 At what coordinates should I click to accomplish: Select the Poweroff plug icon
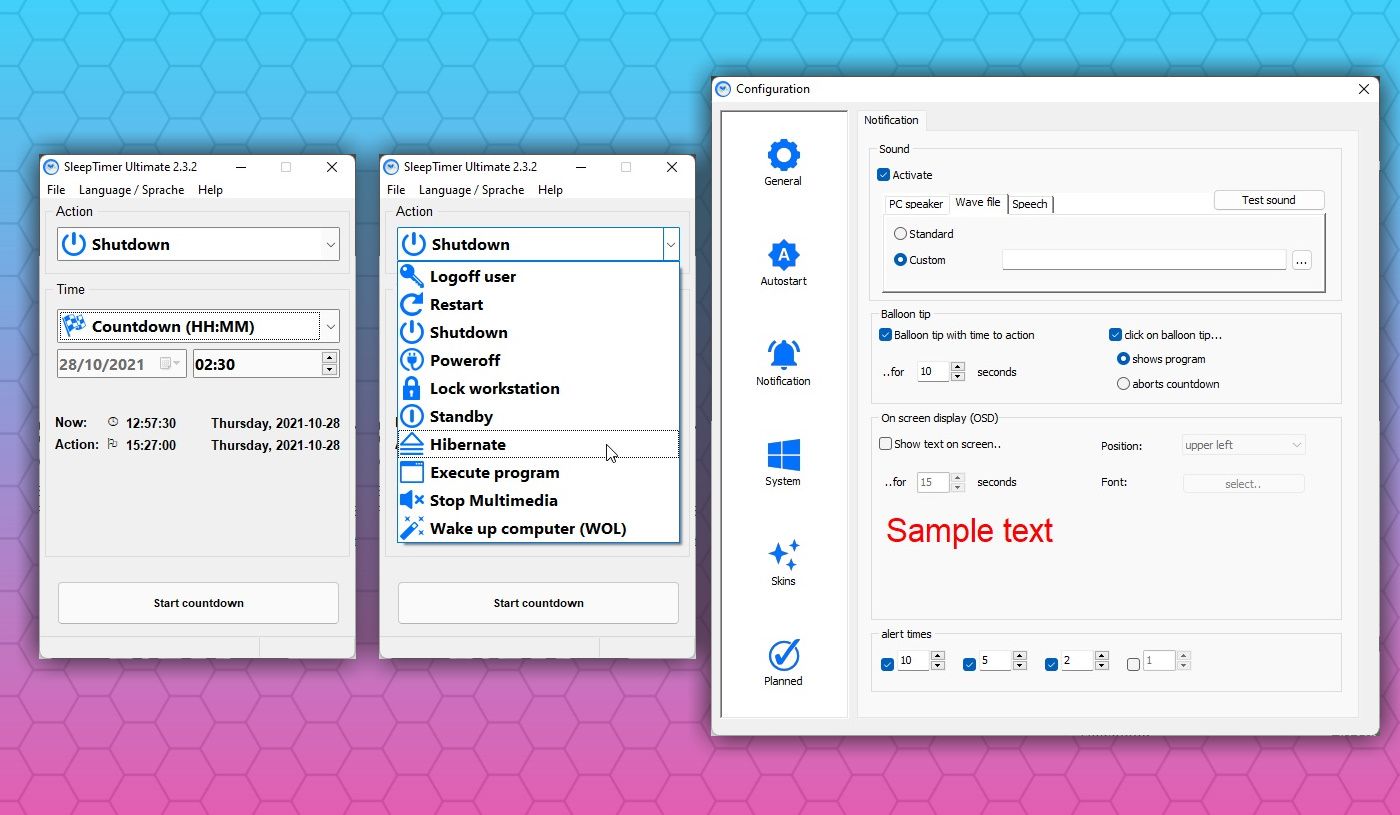pyautogui.click(x=411, y=360)
